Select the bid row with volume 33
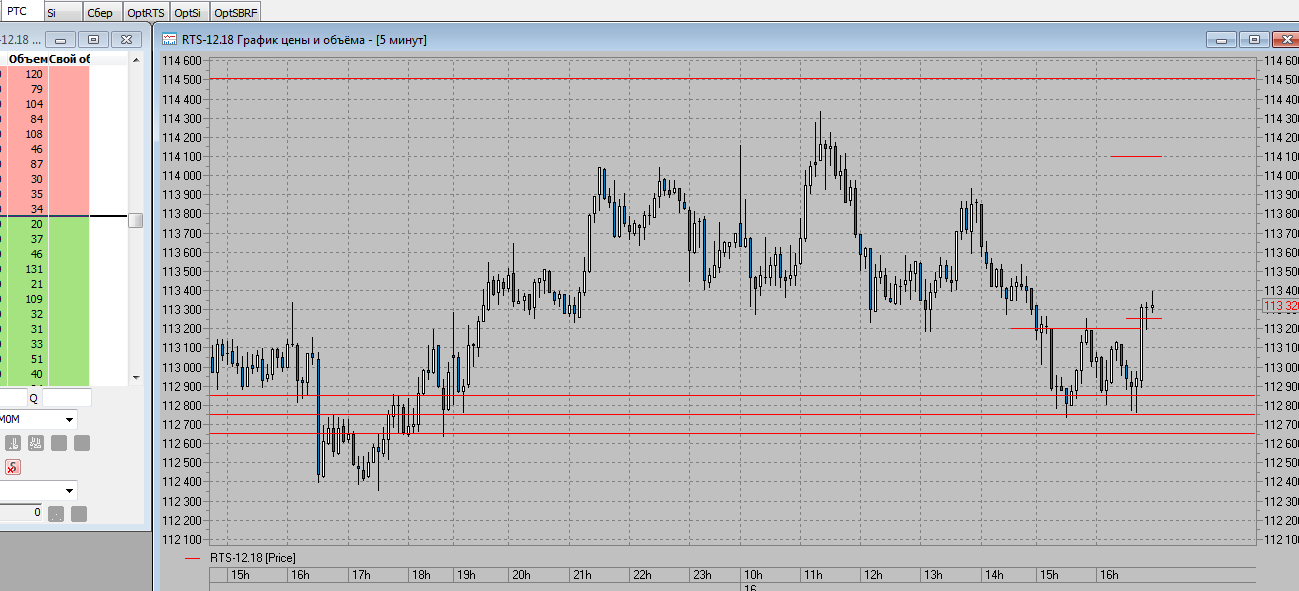 click(45, 344)
